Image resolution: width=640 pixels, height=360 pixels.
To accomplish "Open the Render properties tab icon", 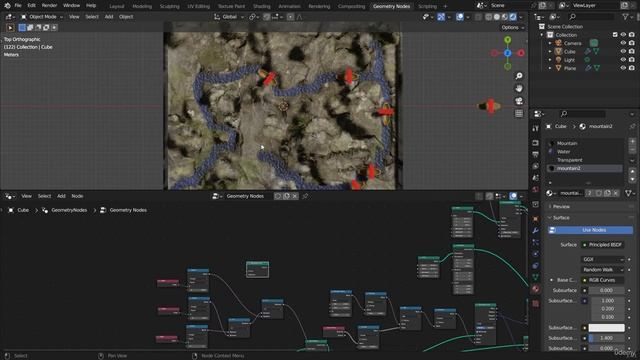I will pyautogui.click(x=536, y=143).
